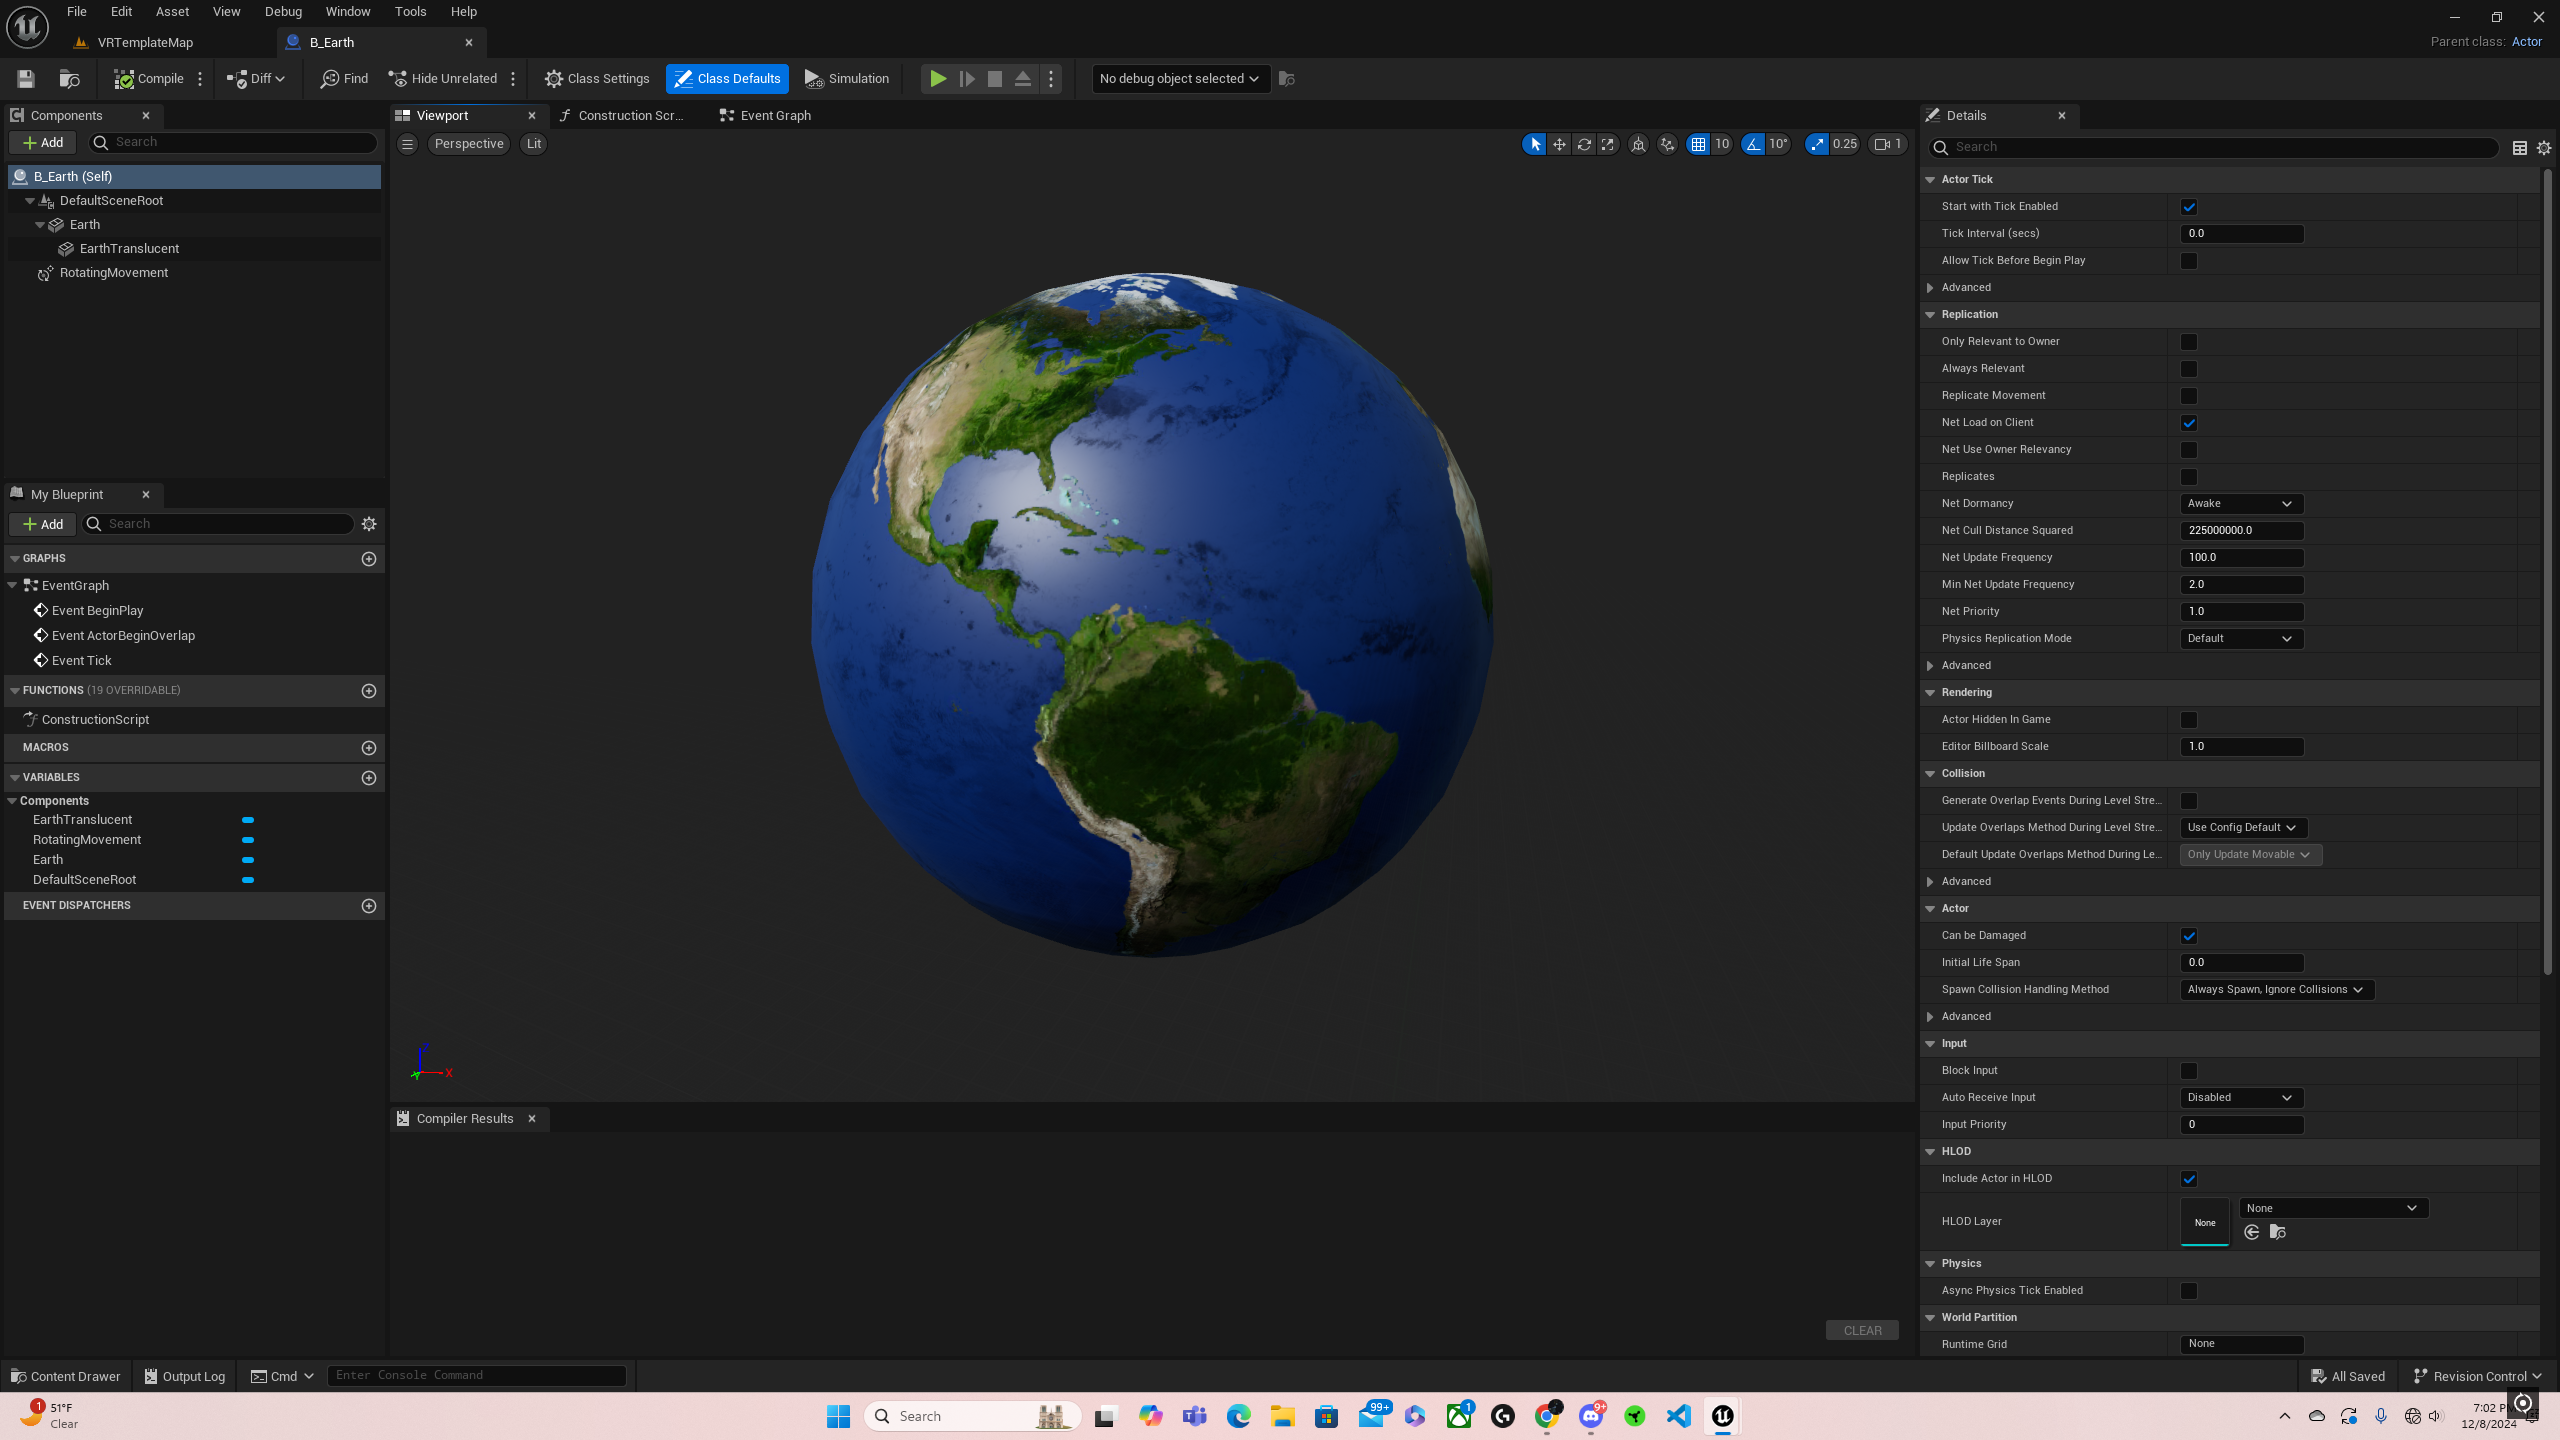This screenshot has height=1440, width=2560.
Task: Open camera speed setting in viewport
Action: point(1888,144)
